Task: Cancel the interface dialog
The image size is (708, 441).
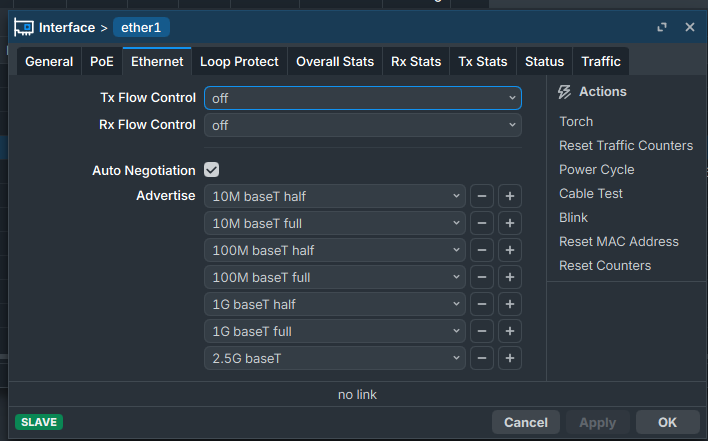Action: tap(525, 422)
